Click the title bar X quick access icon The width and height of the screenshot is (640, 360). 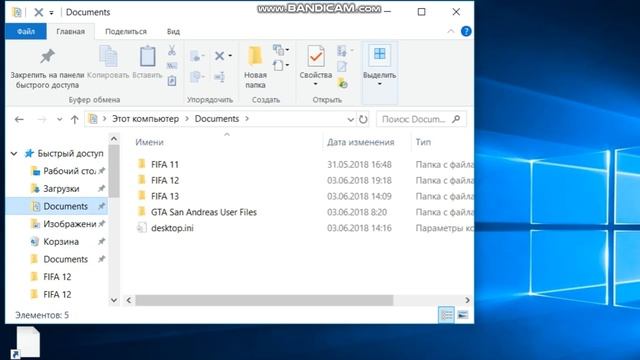coord(39,12)
